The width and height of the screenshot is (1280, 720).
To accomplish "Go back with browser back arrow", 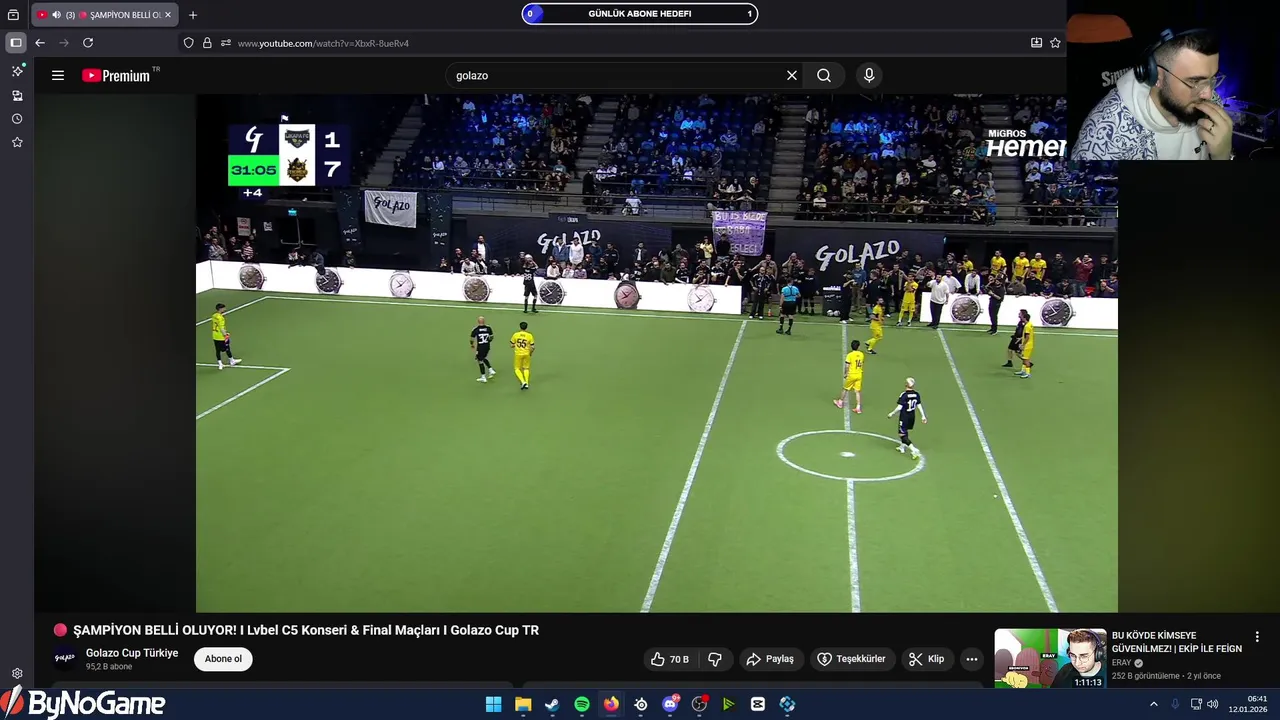I will (40, 43).
